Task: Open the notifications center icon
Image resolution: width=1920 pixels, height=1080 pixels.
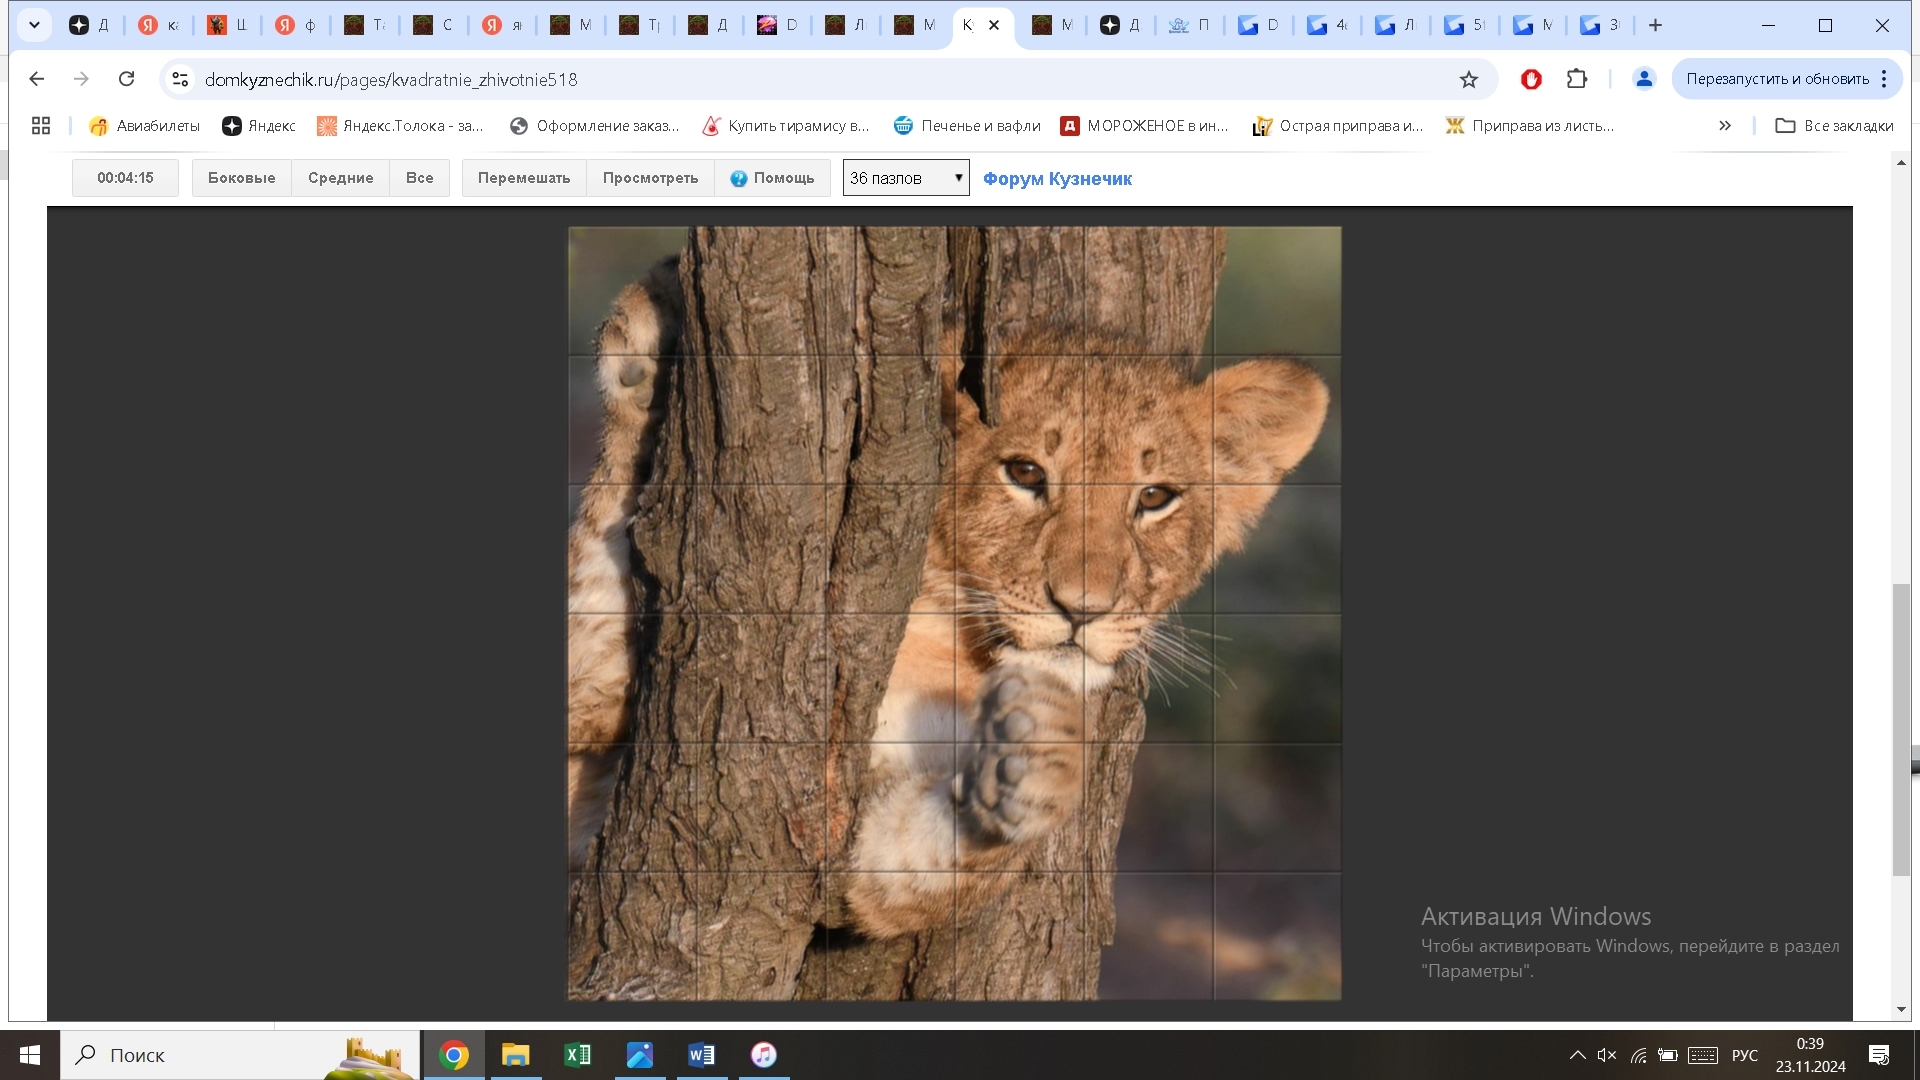Action: tap(1879, 1055)
